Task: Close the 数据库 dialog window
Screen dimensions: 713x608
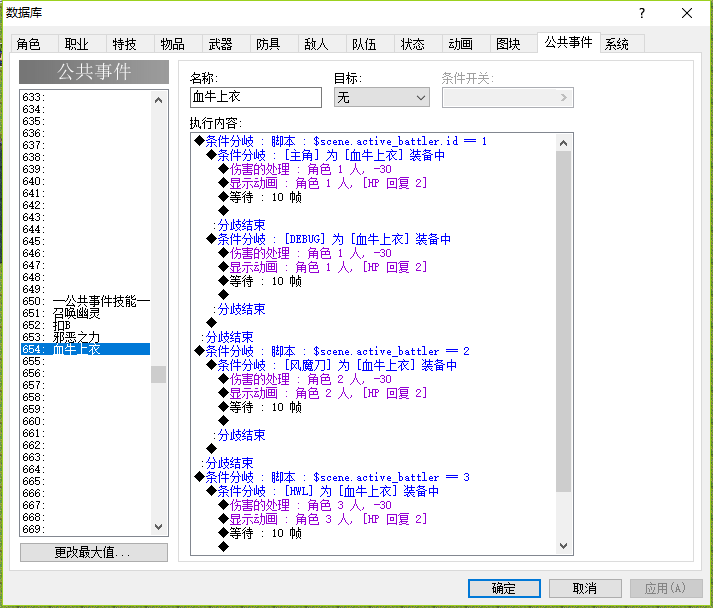Action: (x=687, y=13)
